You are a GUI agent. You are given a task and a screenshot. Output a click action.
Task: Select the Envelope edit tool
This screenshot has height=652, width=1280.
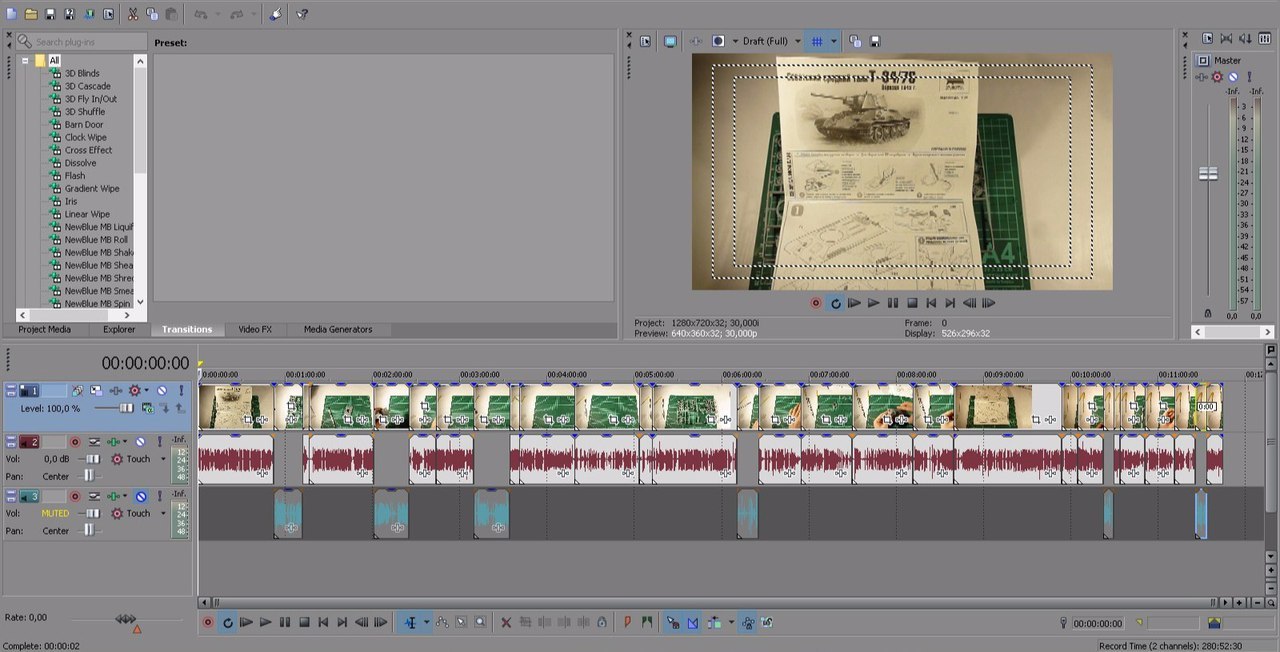coord(442,622)
